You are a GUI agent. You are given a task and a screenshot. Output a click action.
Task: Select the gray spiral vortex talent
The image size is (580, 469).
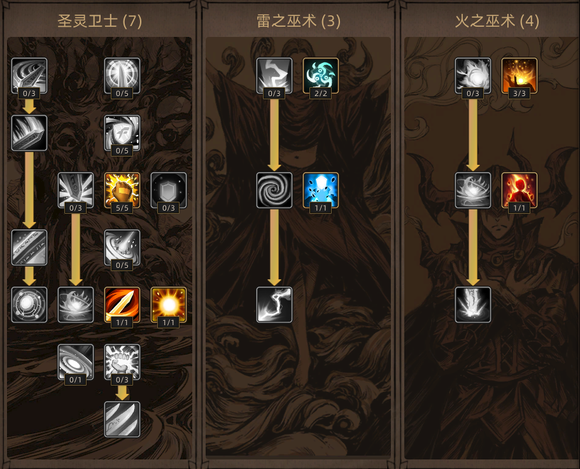point(274,190)
